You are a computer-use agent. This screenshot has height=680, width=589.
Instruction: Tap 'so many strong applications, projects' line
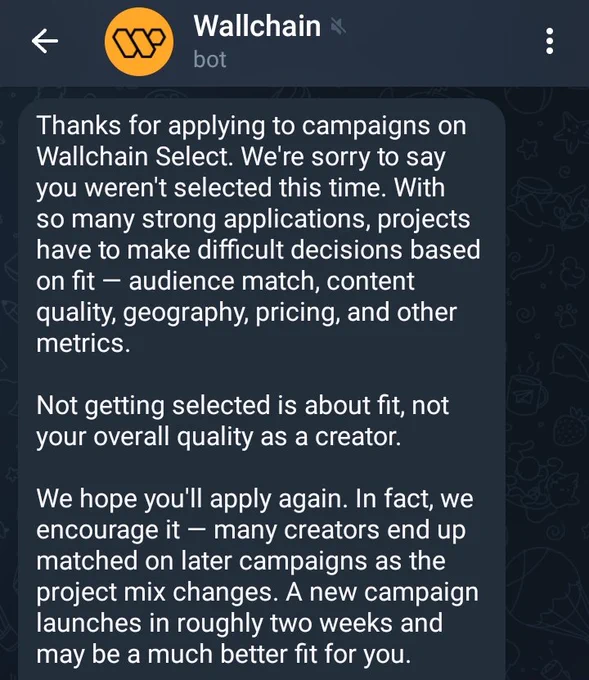[x=253, y=219]
